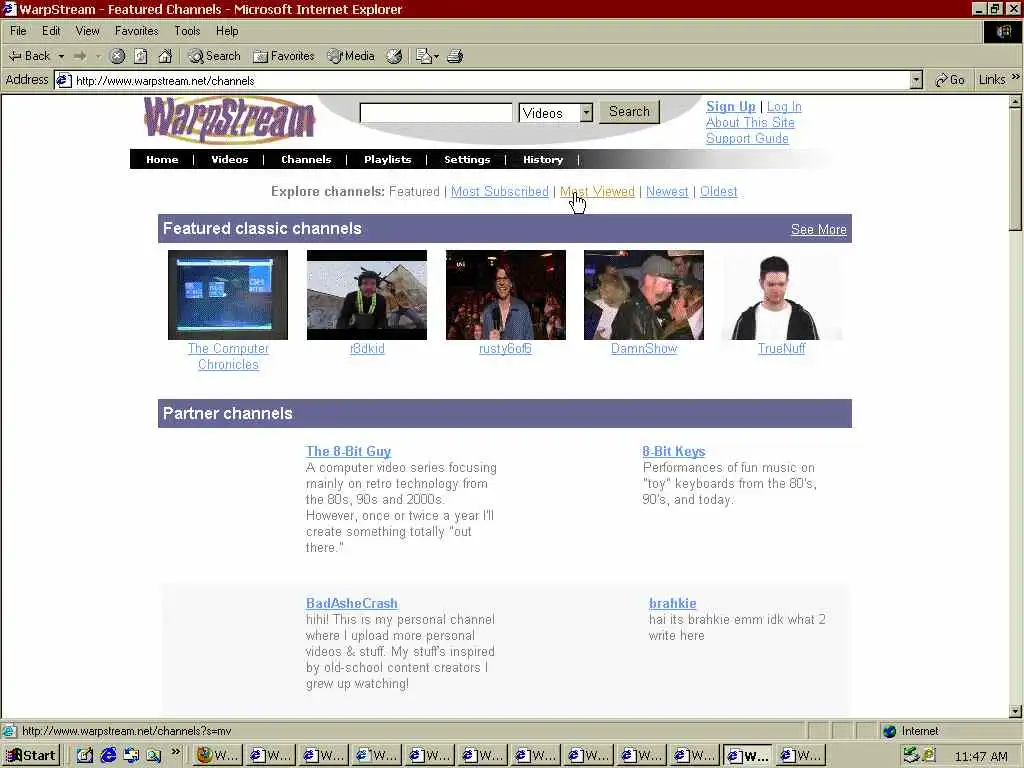Click the DamnShow channel name link
Screen dimensions: 1024x768
pos(644,349)
